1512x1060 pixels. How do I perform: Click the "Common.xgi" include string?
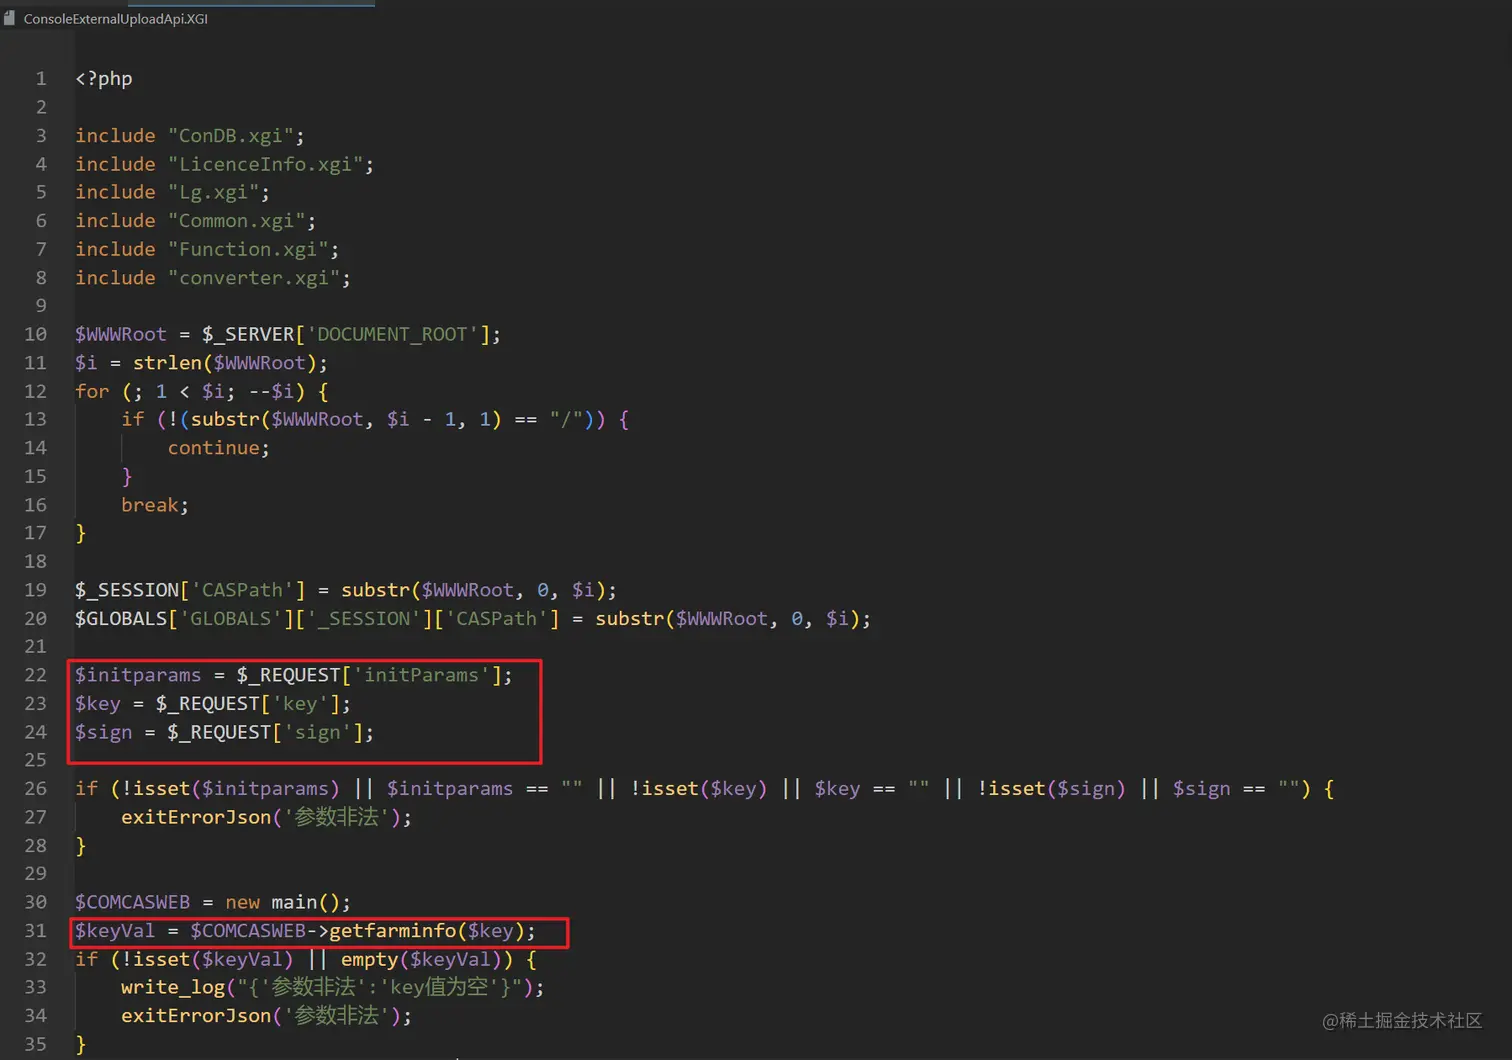tap(237, 221)
